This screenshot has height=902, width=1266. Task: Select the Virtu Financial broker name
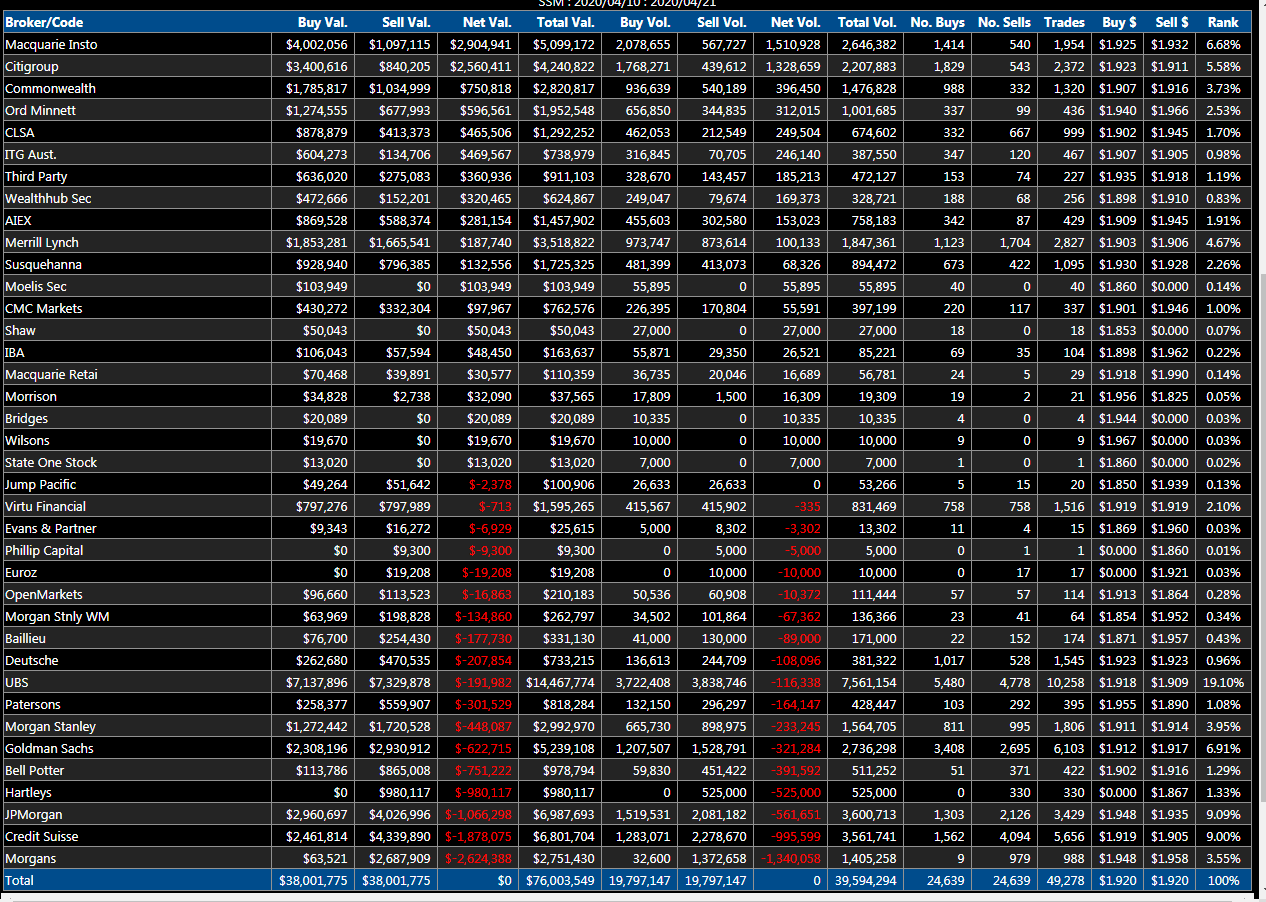(45, 506)
